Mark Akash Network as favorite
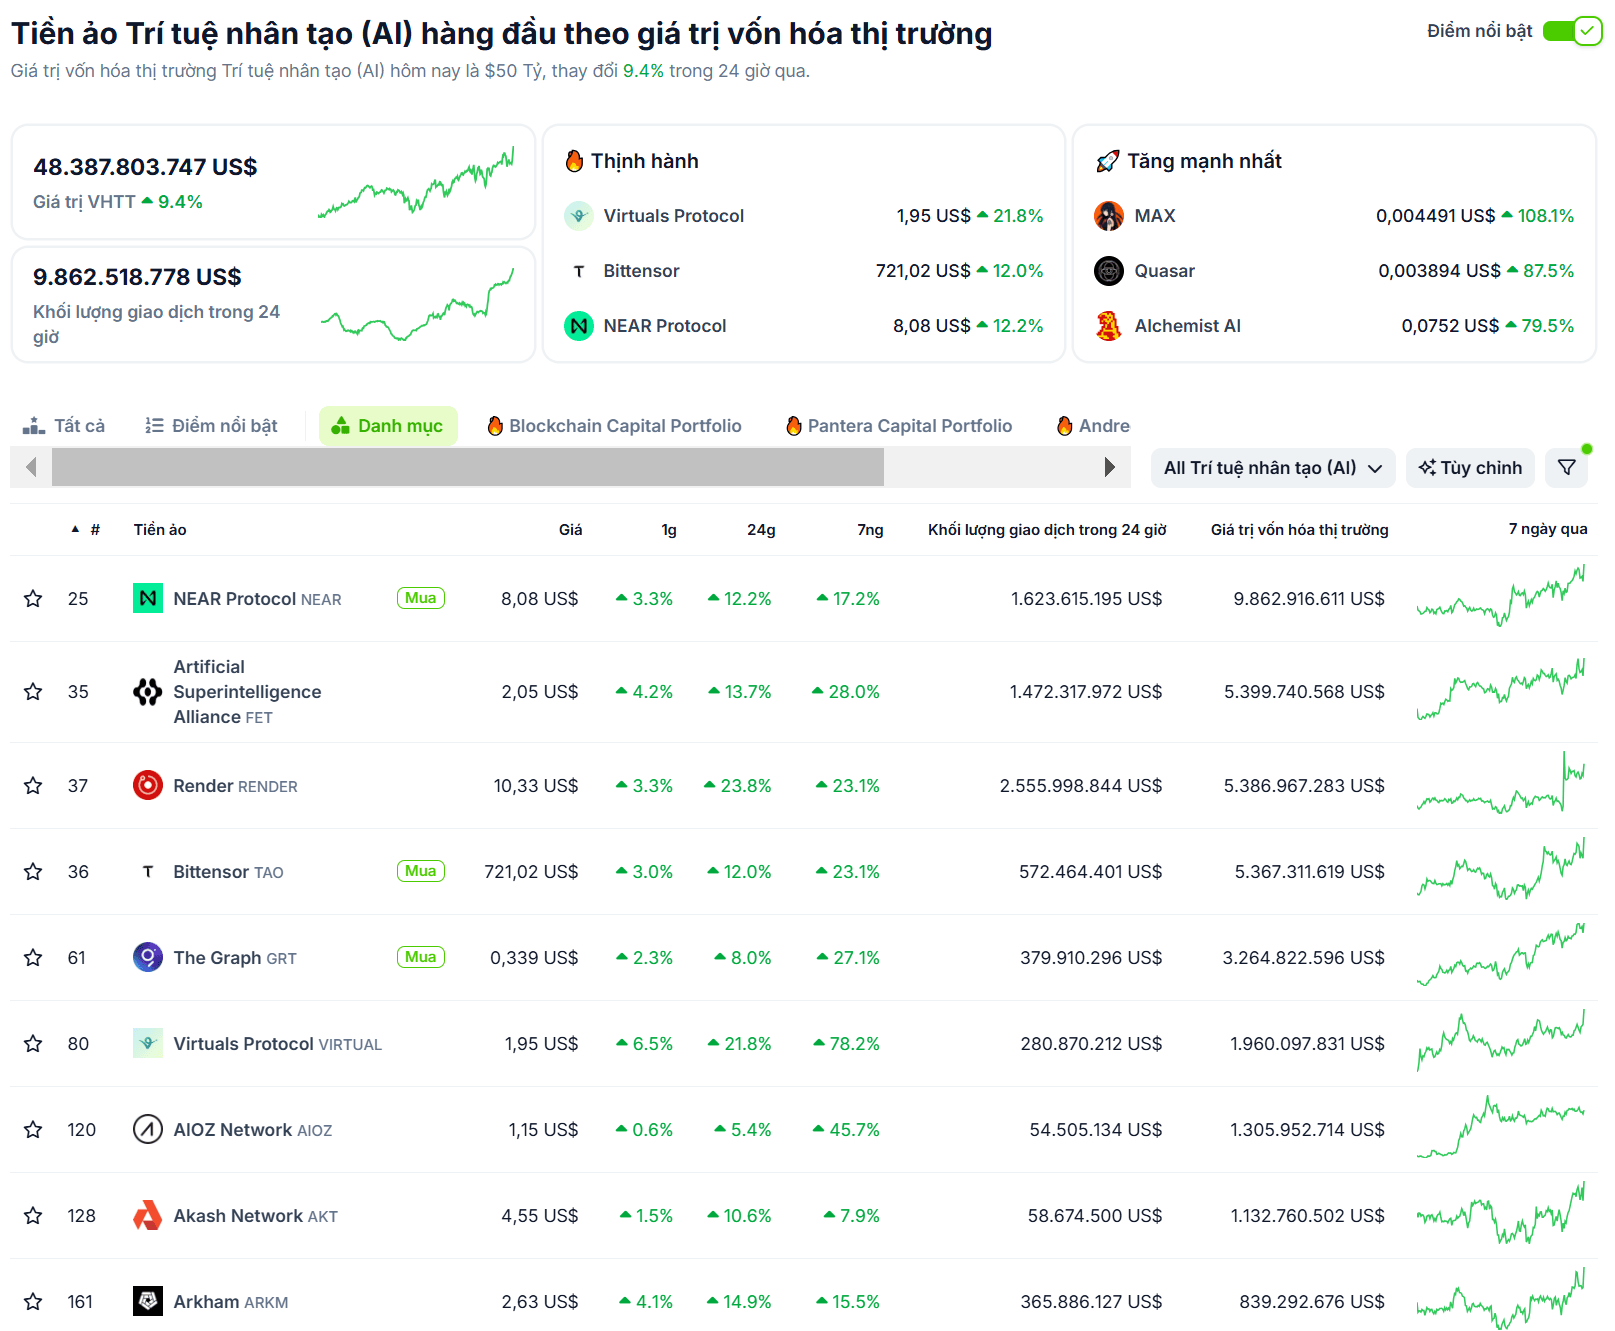This screenshot has width=1615, height=1331. tap(33, 1215)
